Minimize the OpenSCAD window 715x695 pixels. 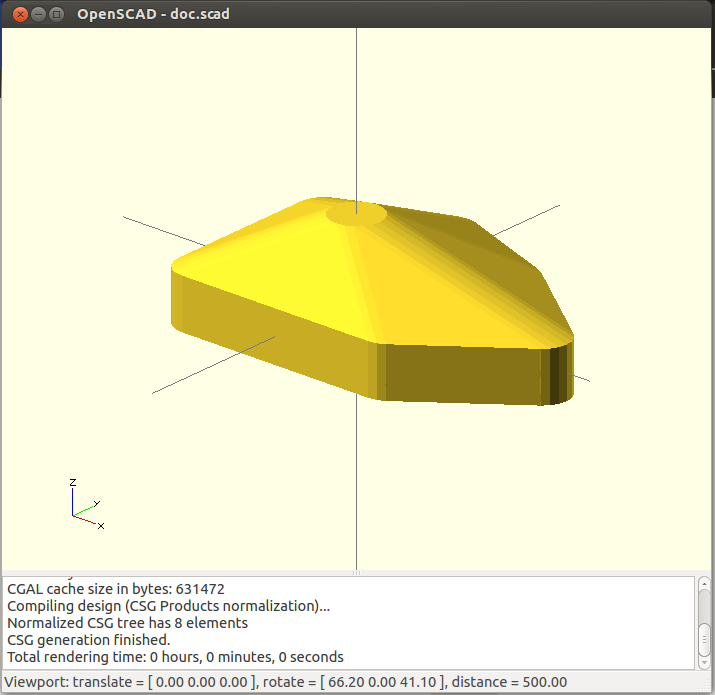click(38, 14)
